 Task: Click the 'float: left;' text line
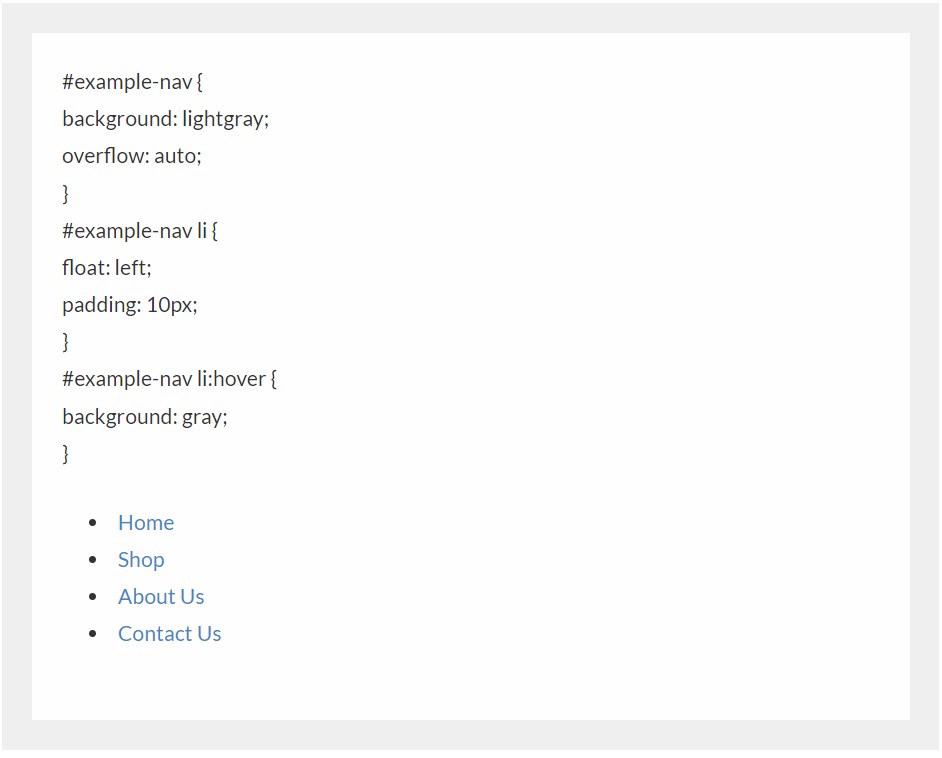[x=106, y=268]
